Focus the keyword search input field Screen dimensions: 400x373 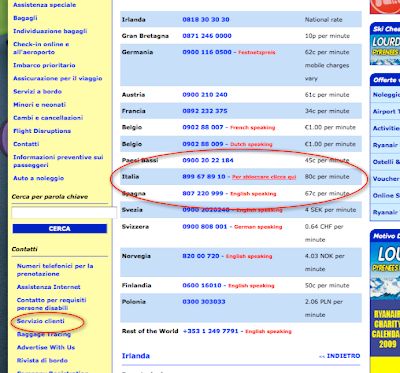click(x=64, y=213)
